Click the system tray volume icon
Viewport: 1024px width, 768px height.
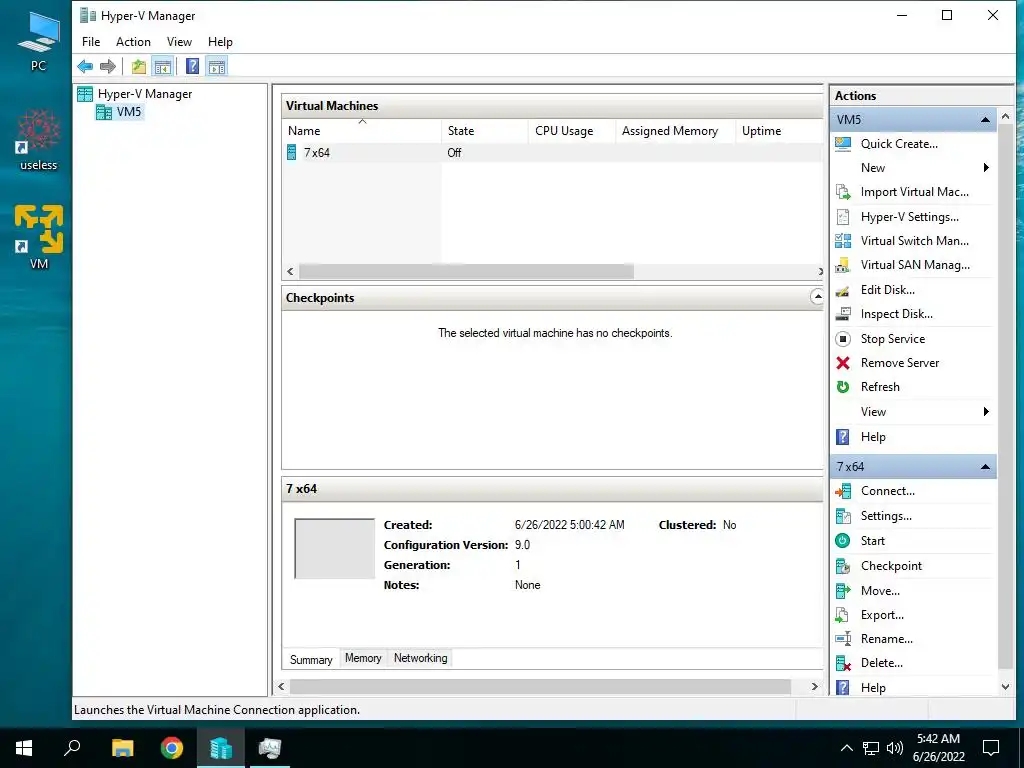click(895, 748)
